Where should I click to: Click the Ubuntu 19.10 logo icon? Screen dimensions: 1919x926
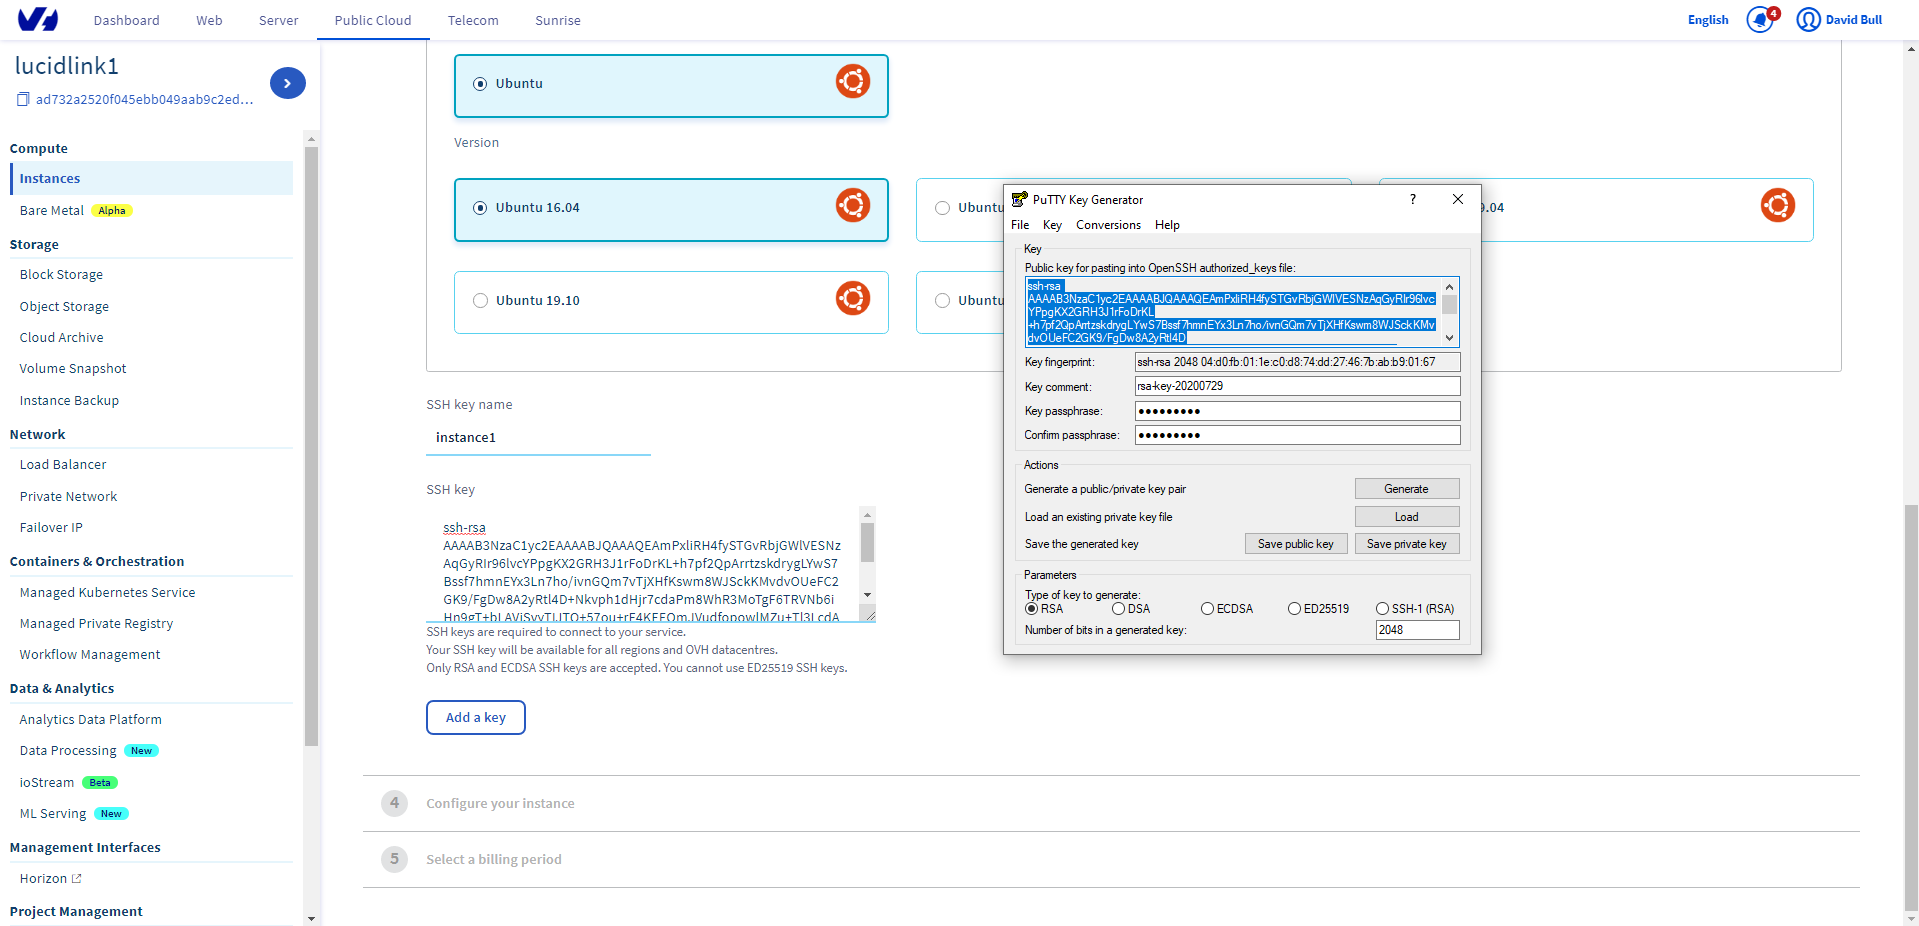[x=853, y=298]
